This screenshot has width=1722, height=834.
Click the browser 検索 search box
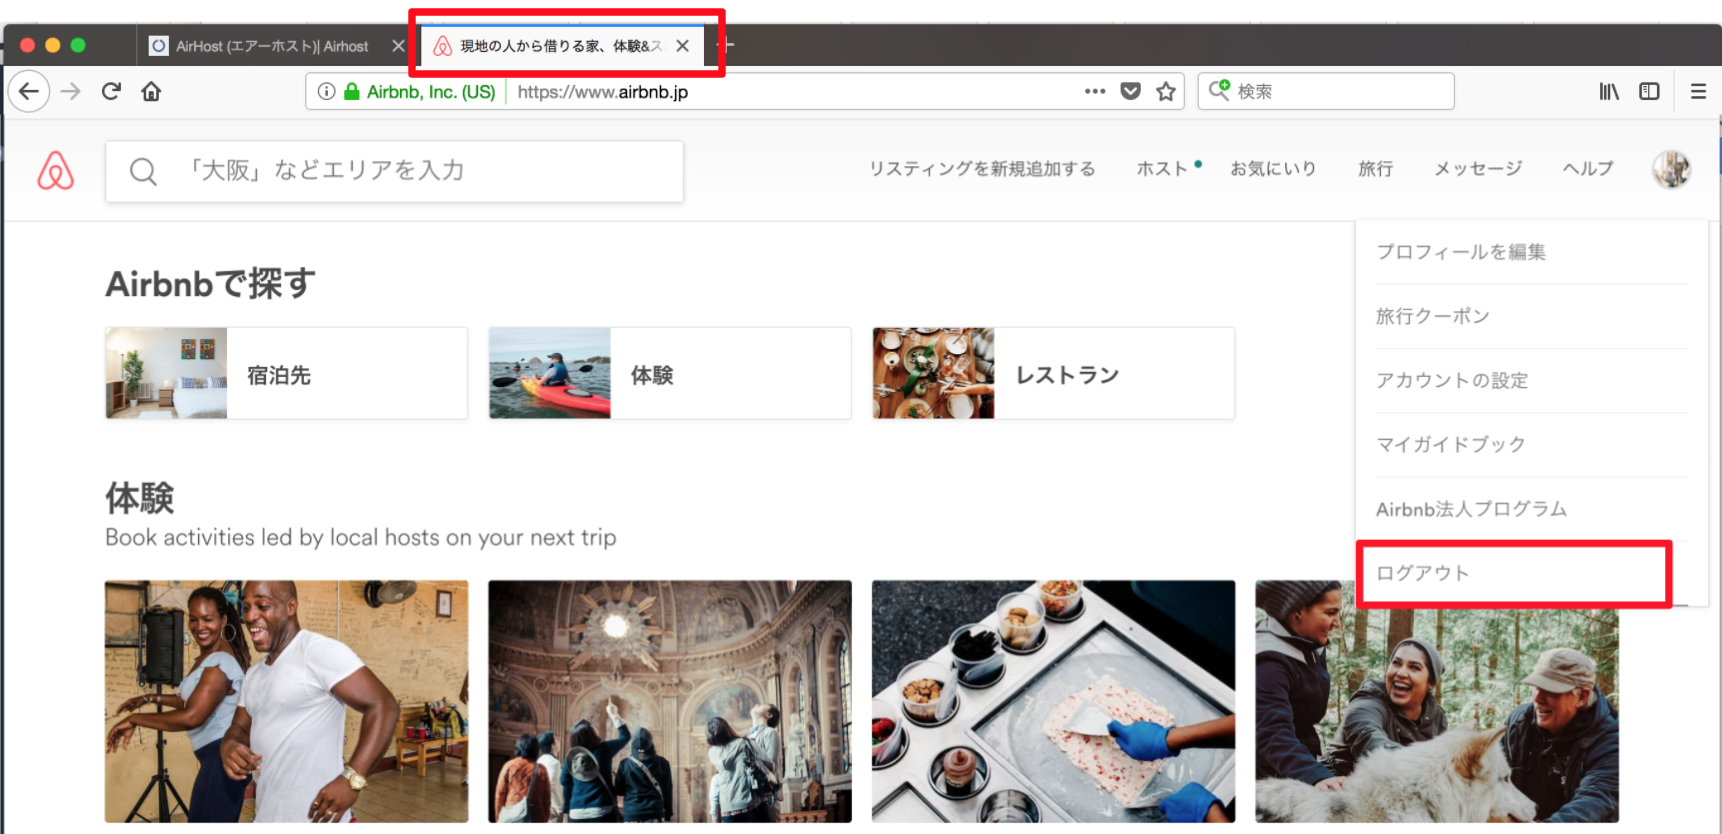[x=1326, y=91]
